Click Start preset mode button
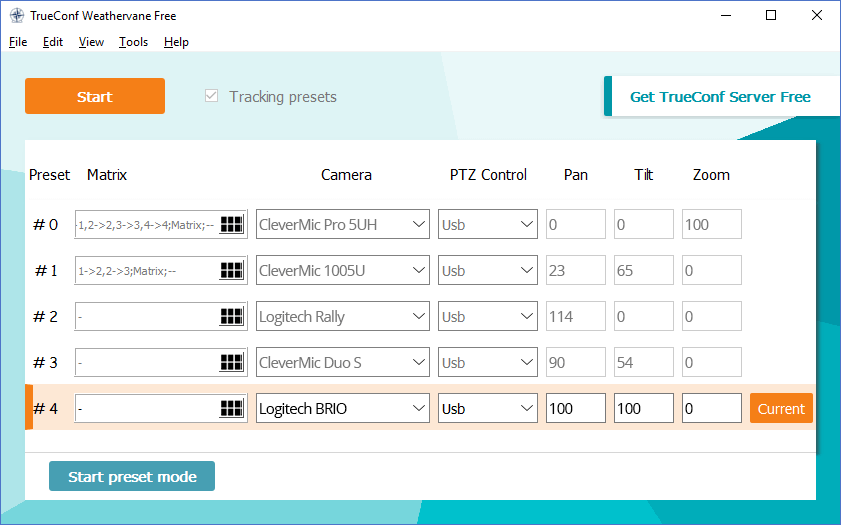841x525 pixels. [132, 476]
